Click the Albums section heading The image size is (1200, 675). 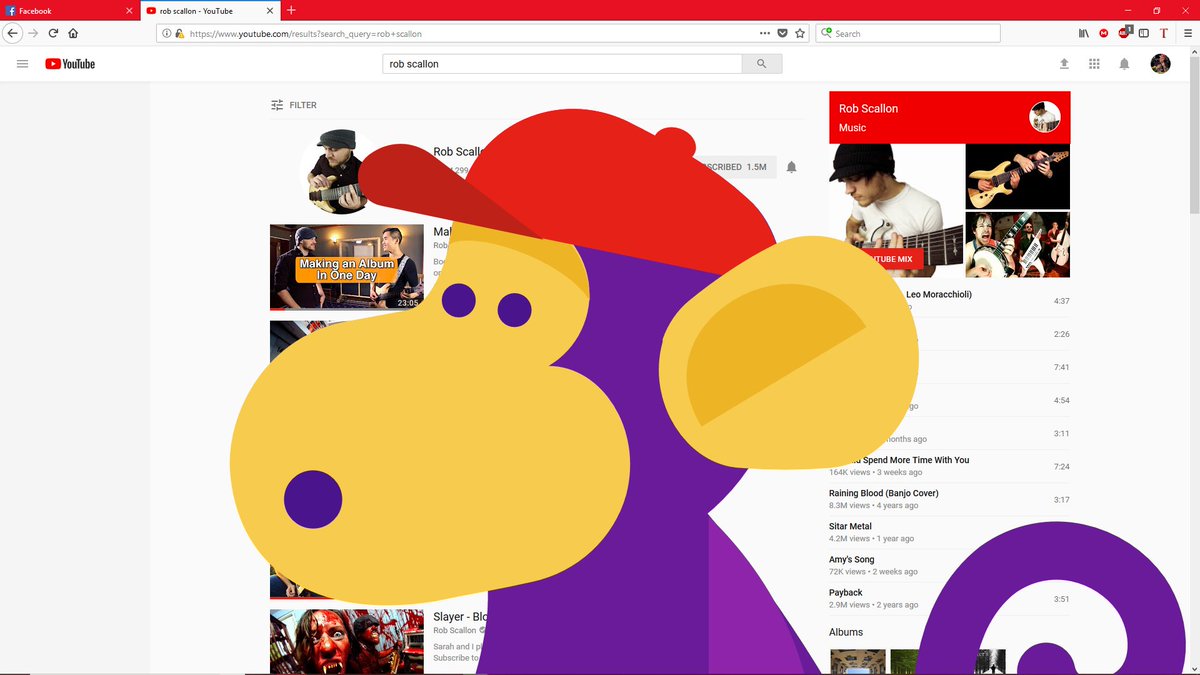tap(846, 632)
